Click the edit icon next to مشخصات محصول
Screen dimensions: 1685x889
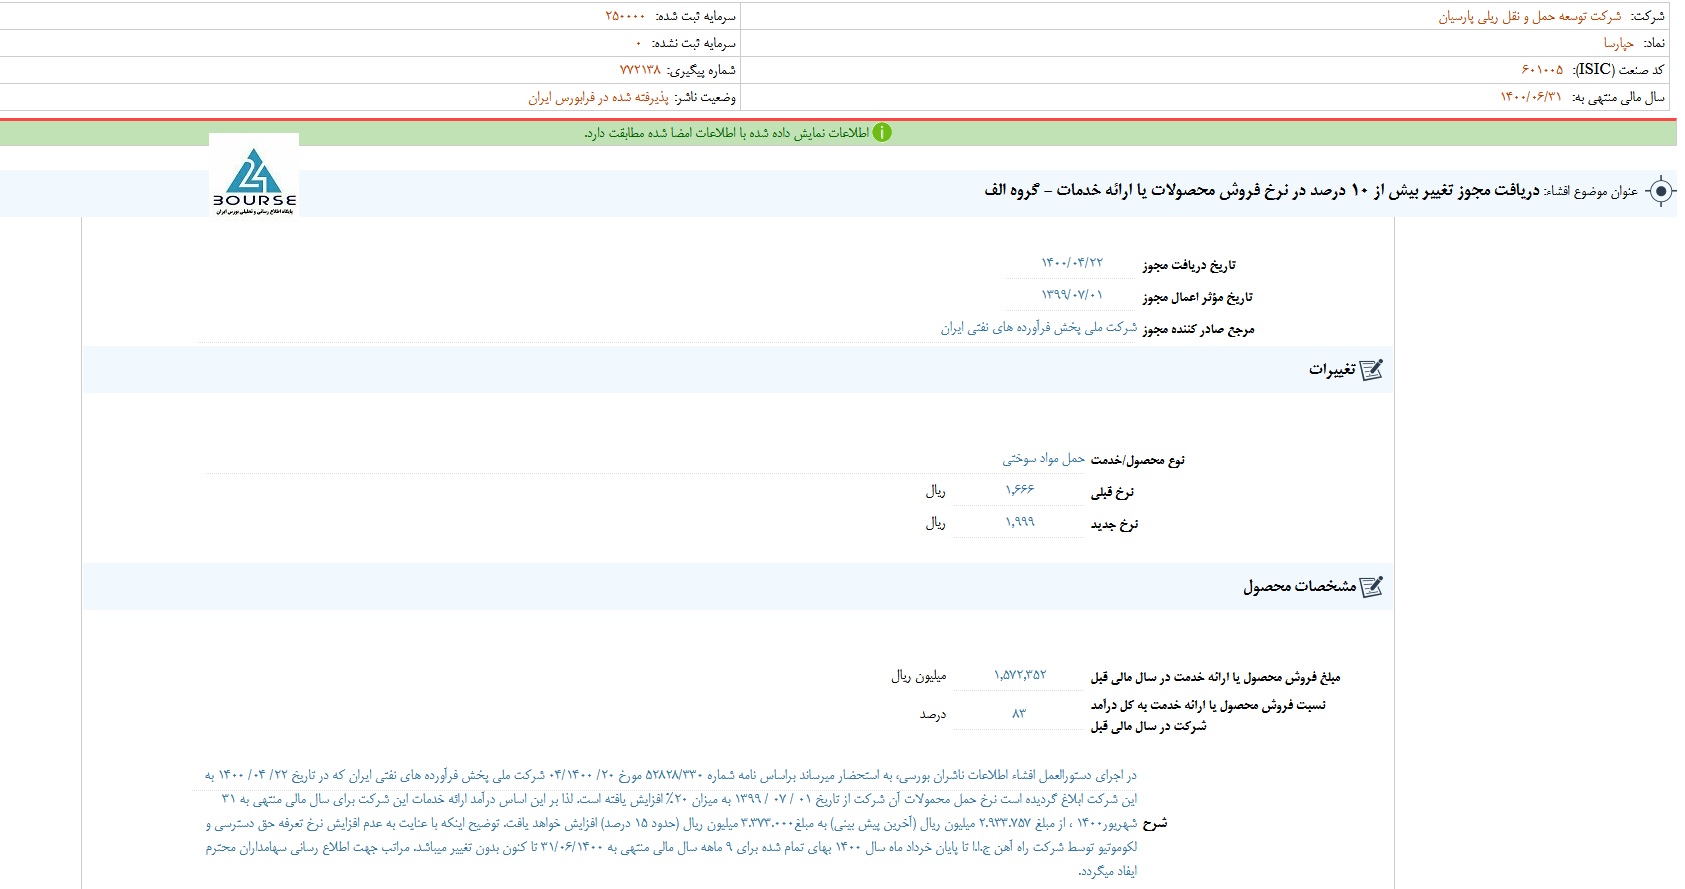(1371, 587)
